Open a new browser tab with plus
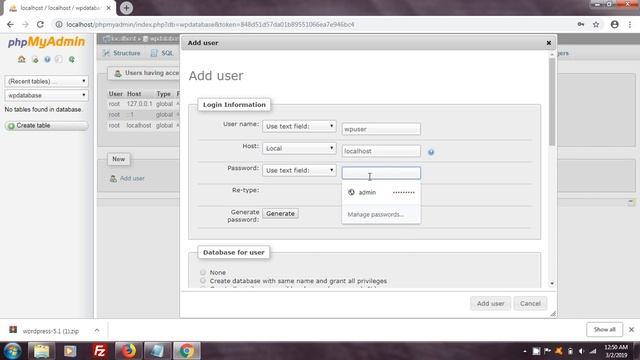The image size is (640, 360). coord(126,8)
